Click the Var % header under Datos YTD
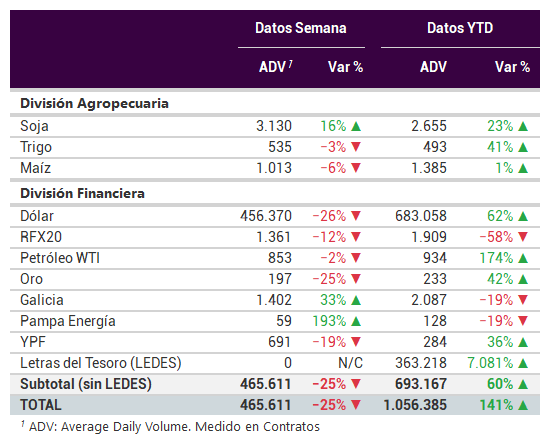The image size is (550, 446). 512,67
